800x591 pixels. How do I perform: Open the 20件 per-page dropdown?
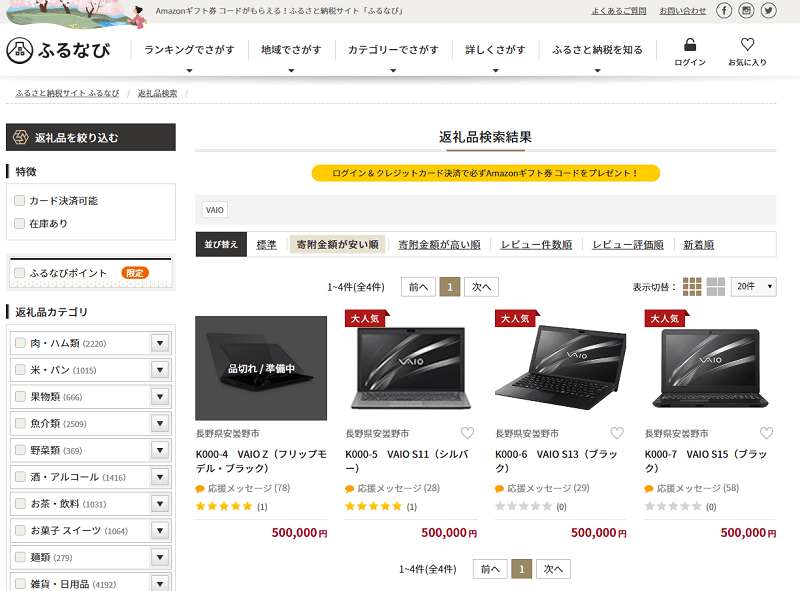tap(754, 287)
